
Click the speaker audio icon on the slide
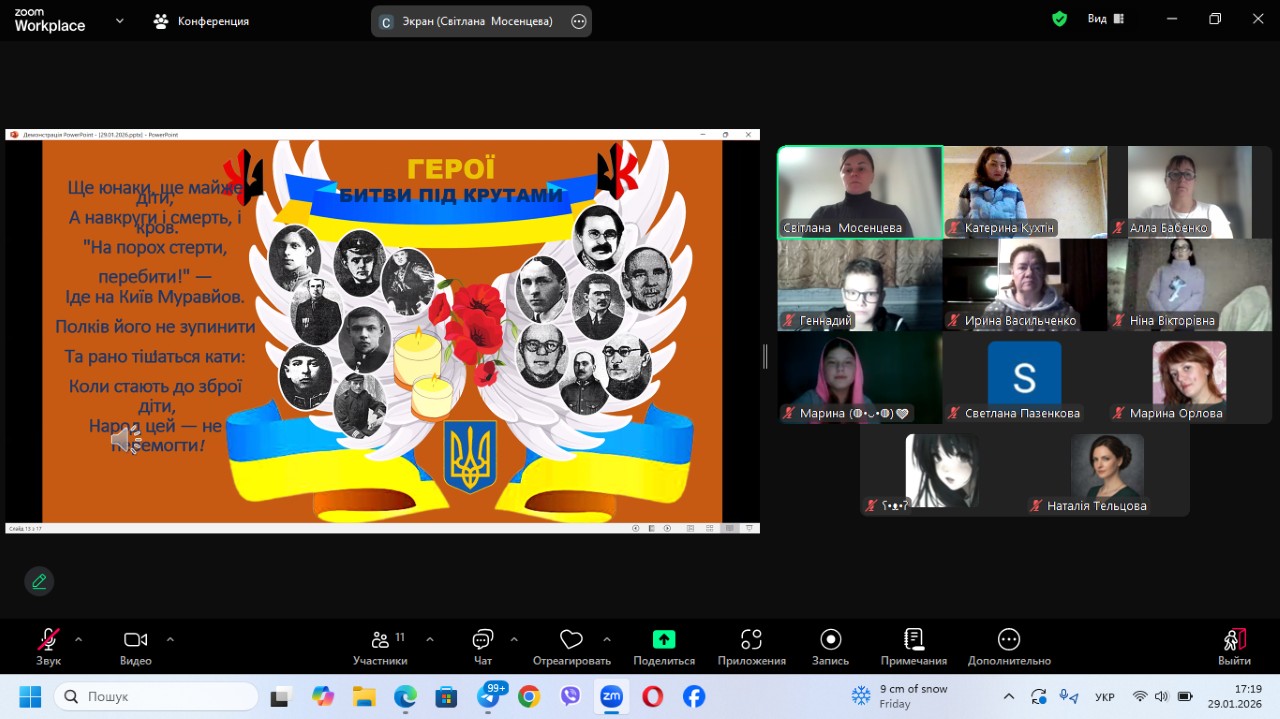(126, 439)
